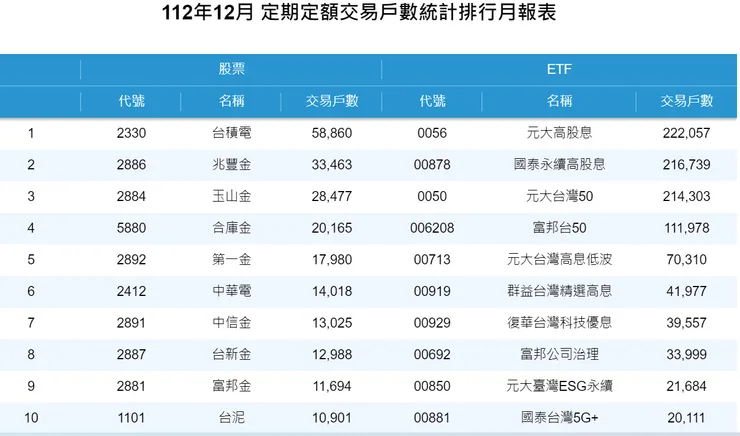The height and width of the screenshot is (436, 740).
Task: Click ETF code 00919
Action: 432,291
